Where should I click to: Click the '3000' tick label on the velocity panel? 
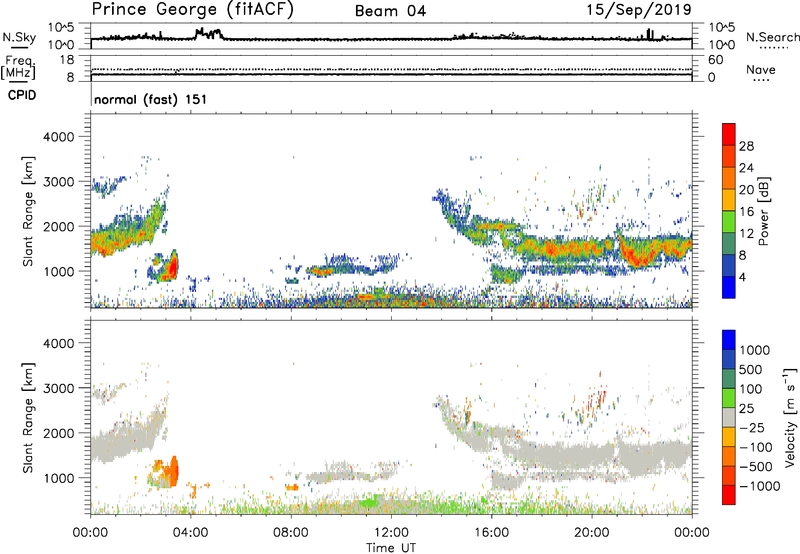(x=58, y=388)
